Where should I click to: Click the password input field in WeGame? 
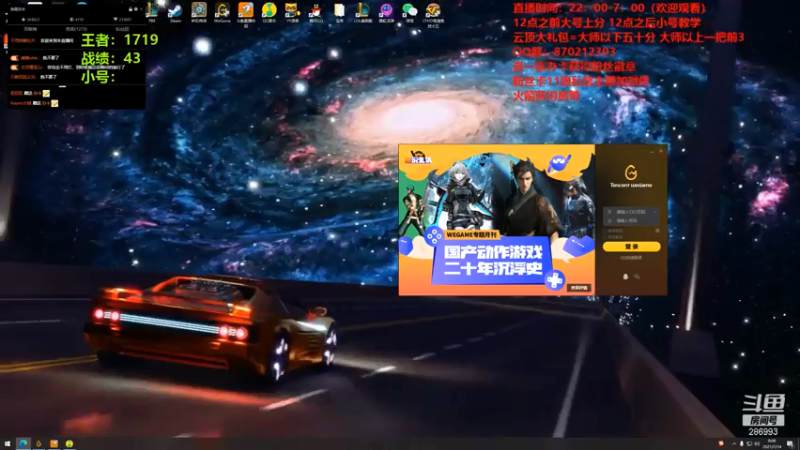(631, 221)
